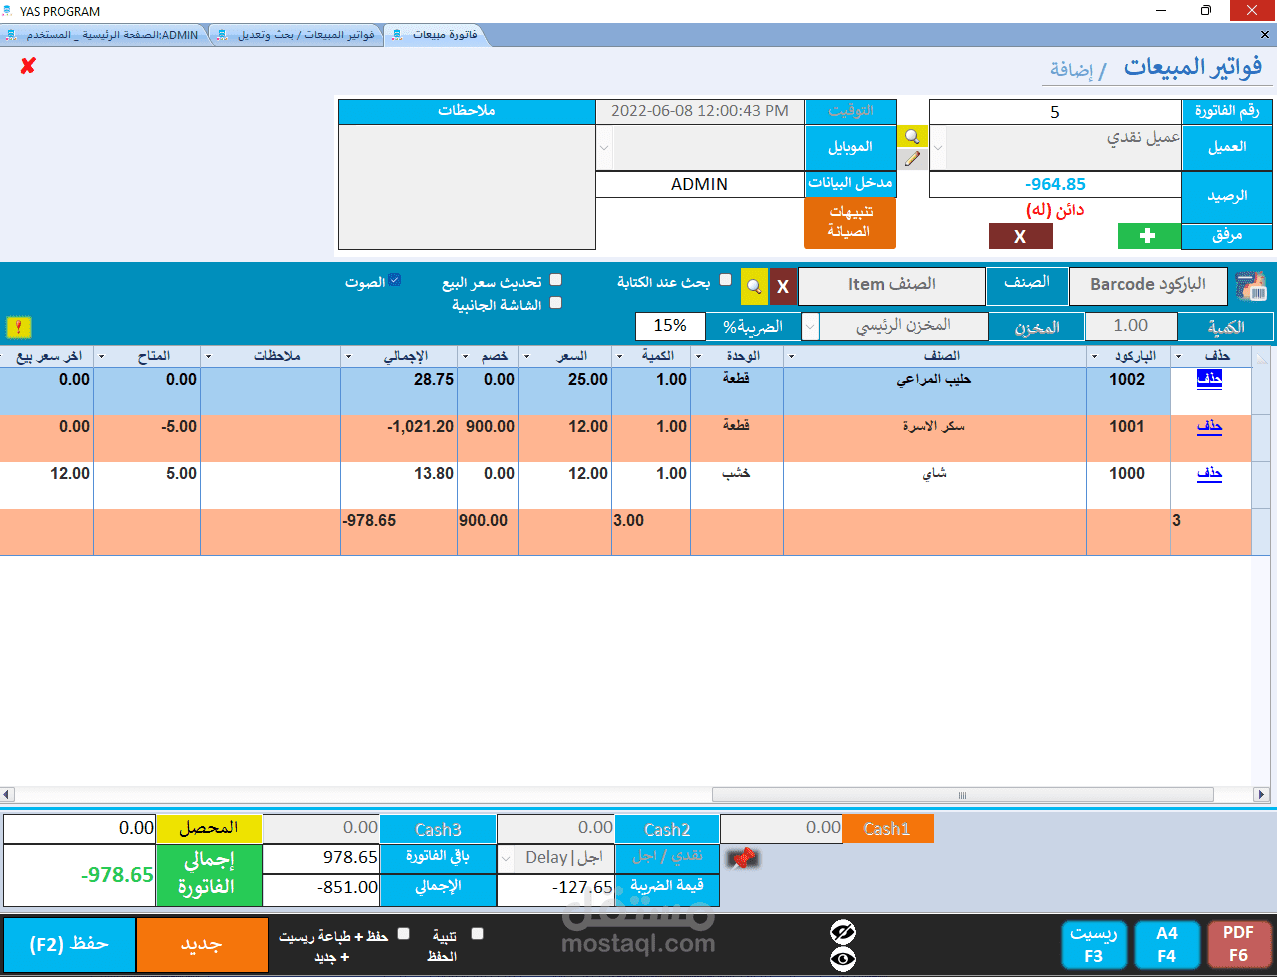The height and width of the screenshot is (977, 1277).
Task: Click the invoice number field showing 5
Action: point(1055,112)
